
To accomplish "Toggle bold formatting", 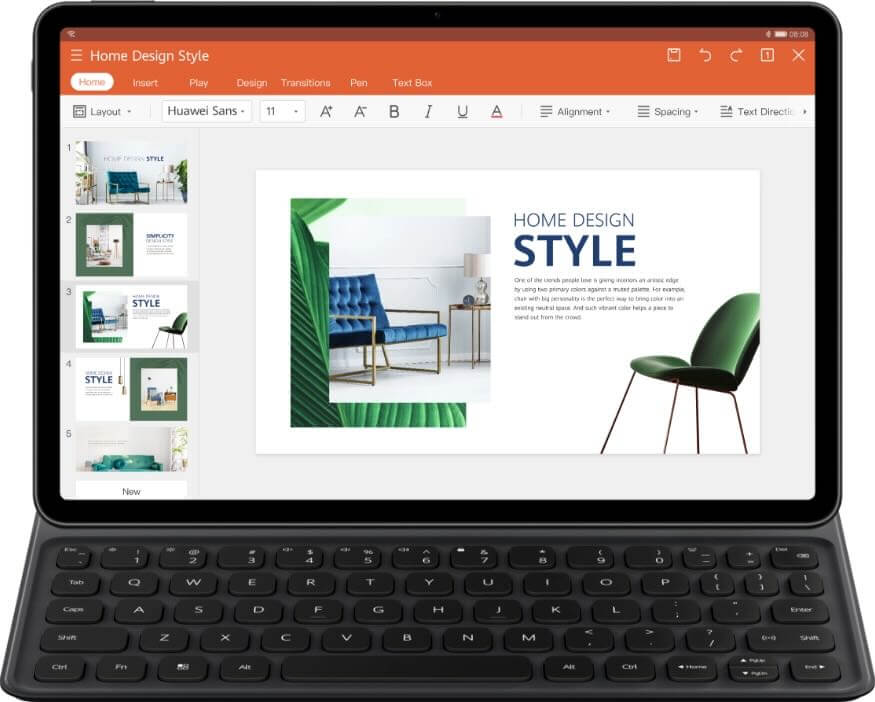I will [394, 112].
